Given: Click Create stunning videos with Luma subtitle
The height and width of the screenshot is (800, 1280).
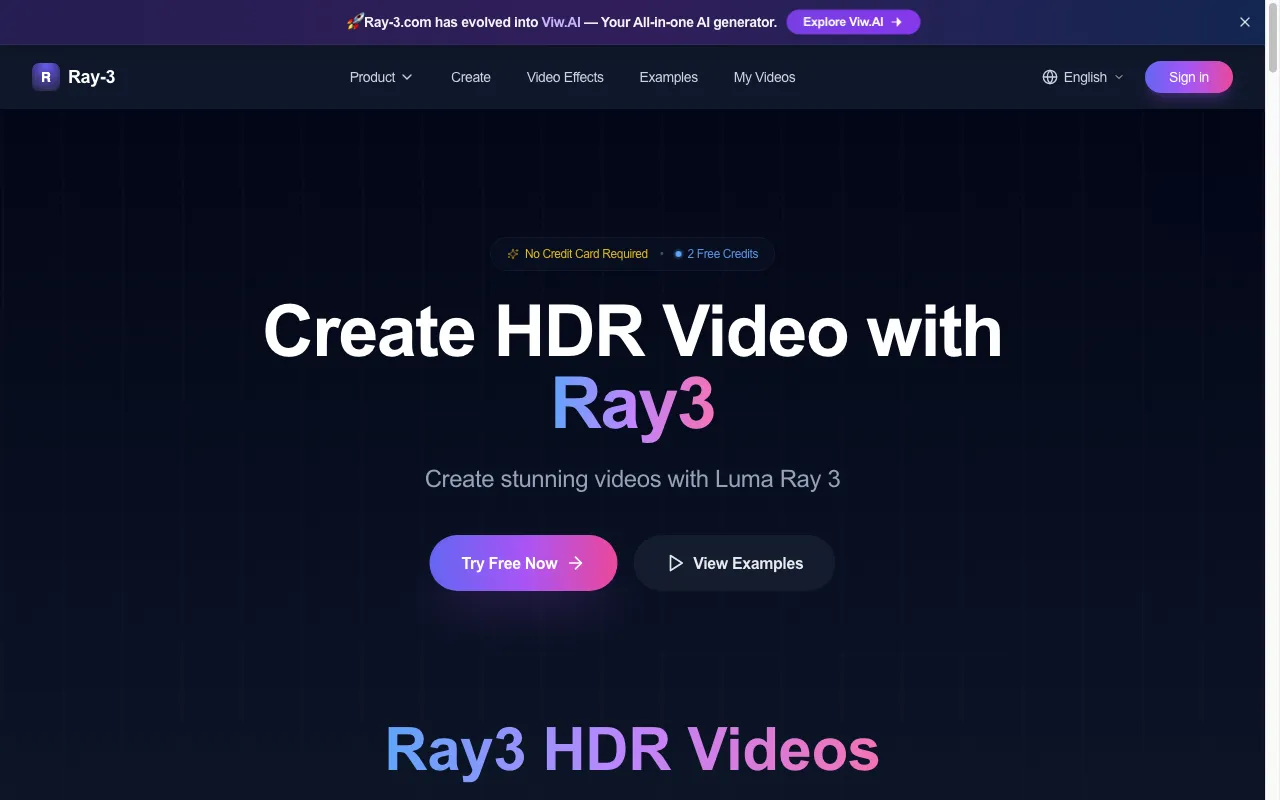Looking at the screenshot, I should [633, 479].
